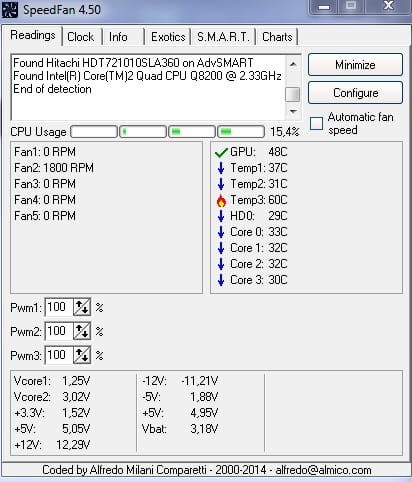Select the 'Fan5: 0 RPM' reading

[x=45, y=216]
